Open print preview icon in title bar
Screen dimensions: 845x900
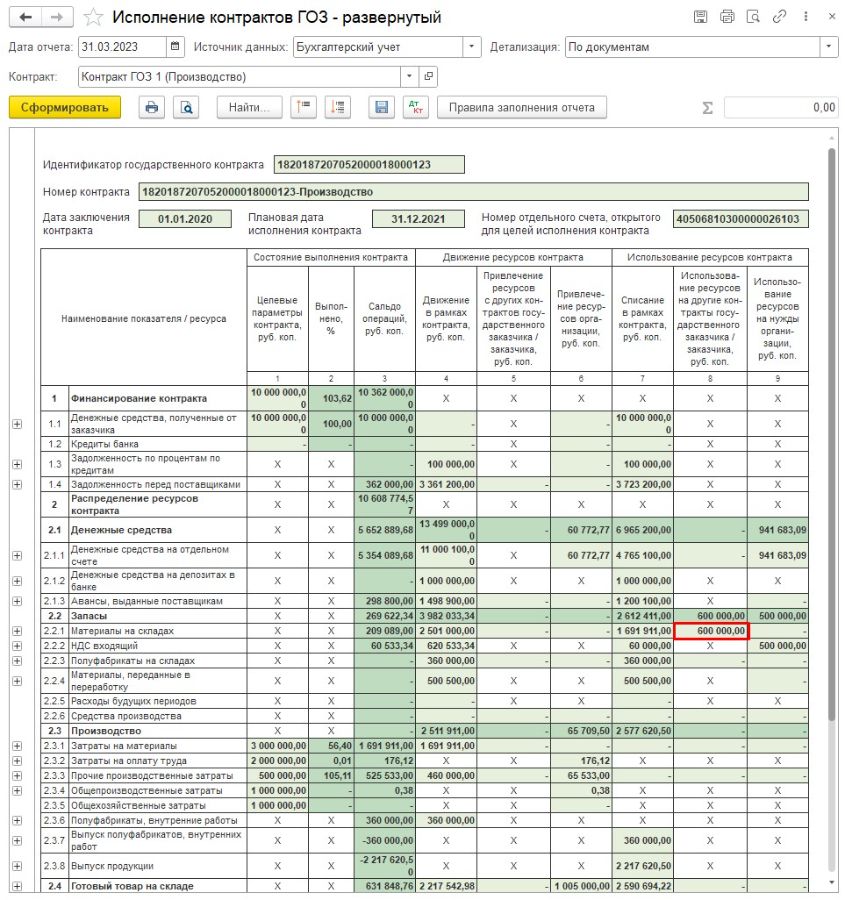coord(753,17)
